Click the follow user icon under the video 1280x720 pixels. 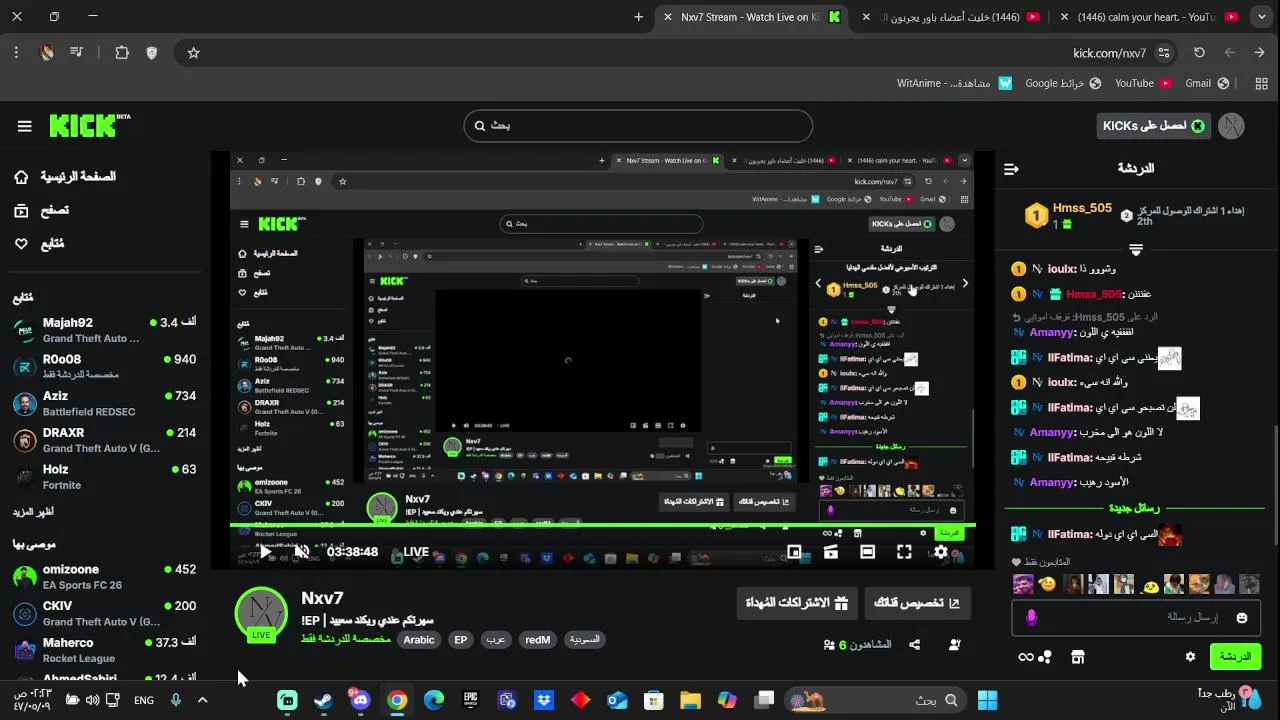coord(955,645)
